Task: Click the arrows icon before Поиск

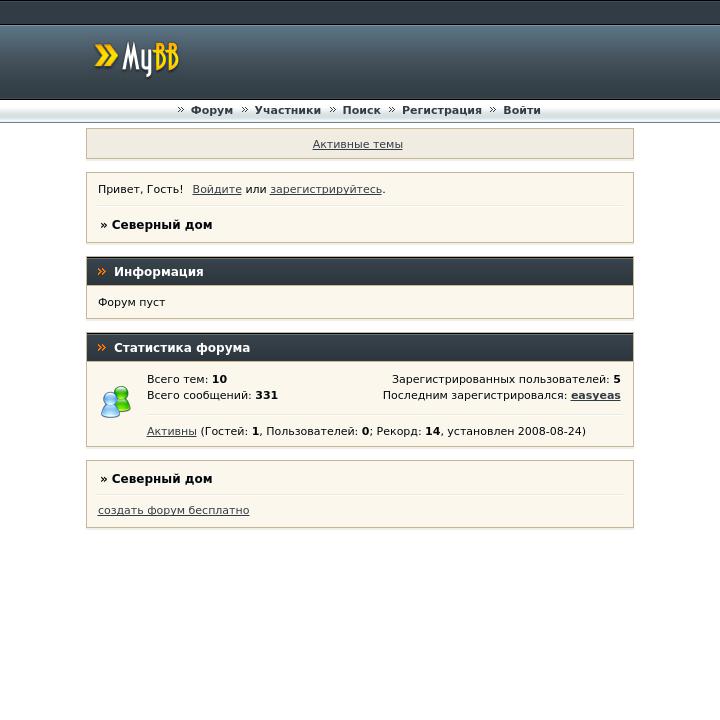Action: tap(333, 110)
